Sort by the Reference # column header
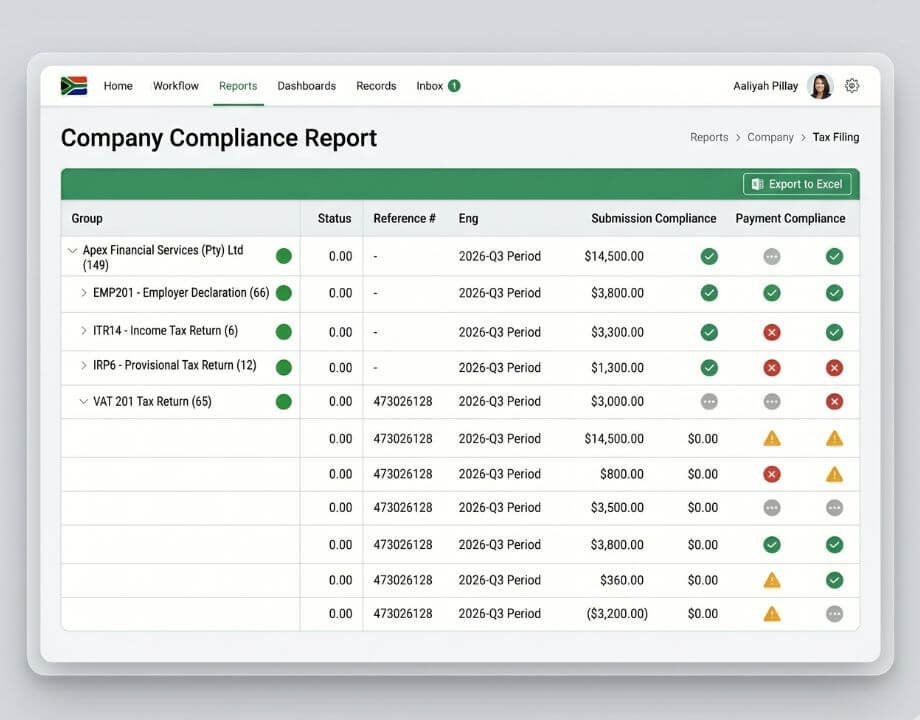920x720 pixels. coord(404,218)
